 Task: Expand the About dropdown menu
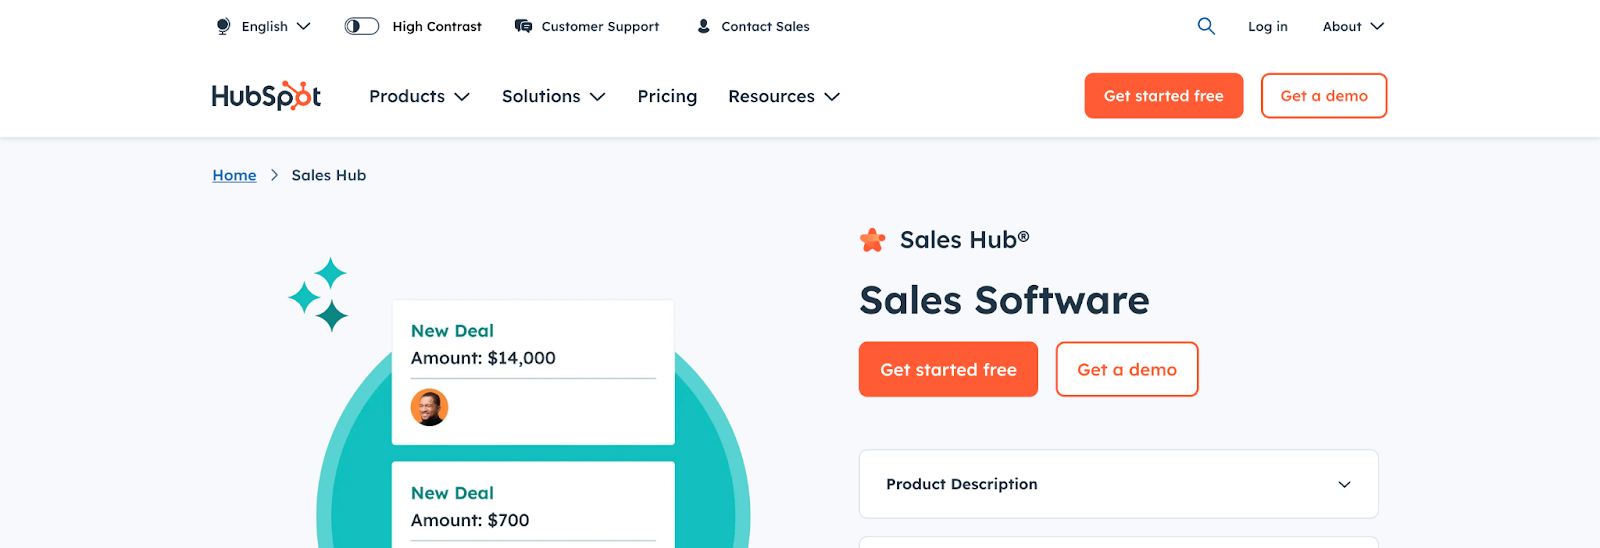(x=1353, y=26)
